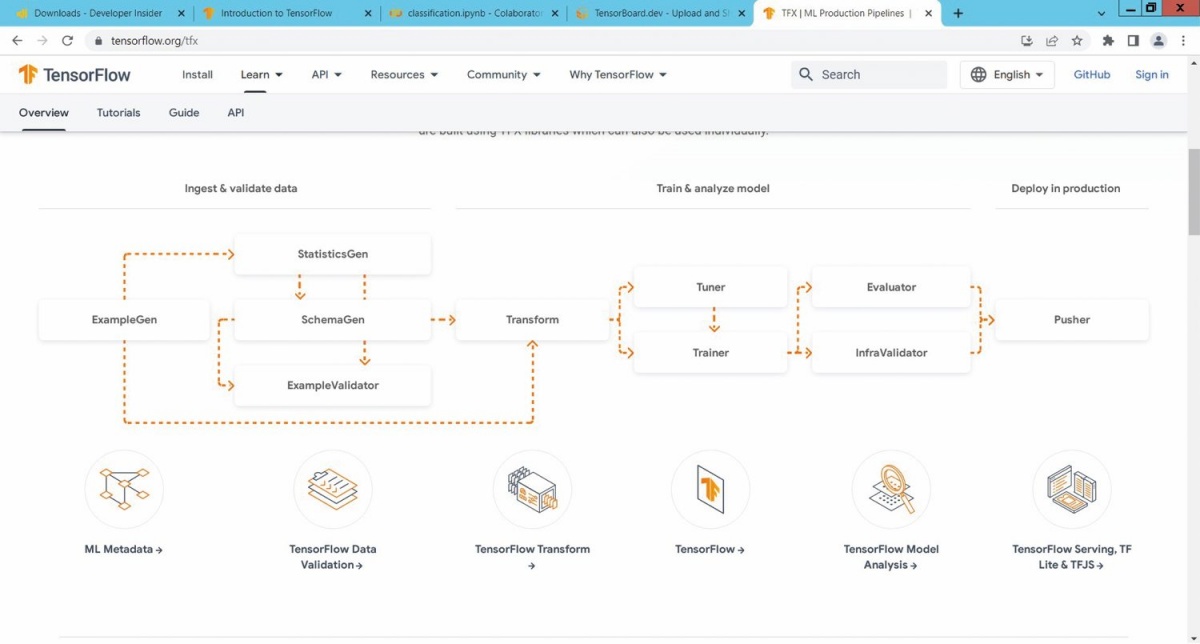Select the API sub-navigation tab
This screenshot has height=644, width=1200.
(235, 113)
